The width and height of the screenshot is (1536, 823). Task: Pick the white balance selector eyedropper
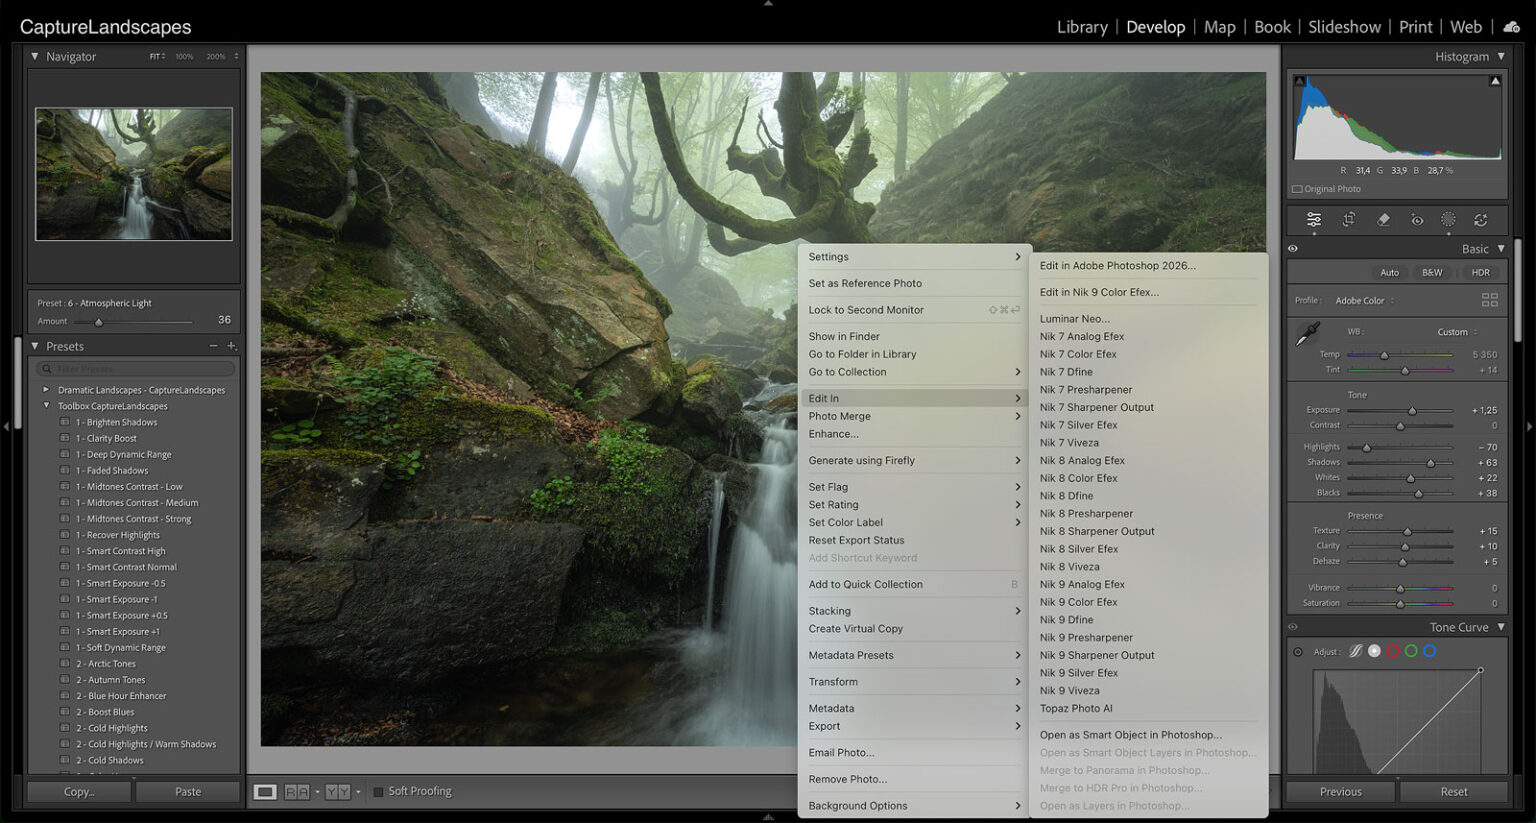tap(1307, 334)
